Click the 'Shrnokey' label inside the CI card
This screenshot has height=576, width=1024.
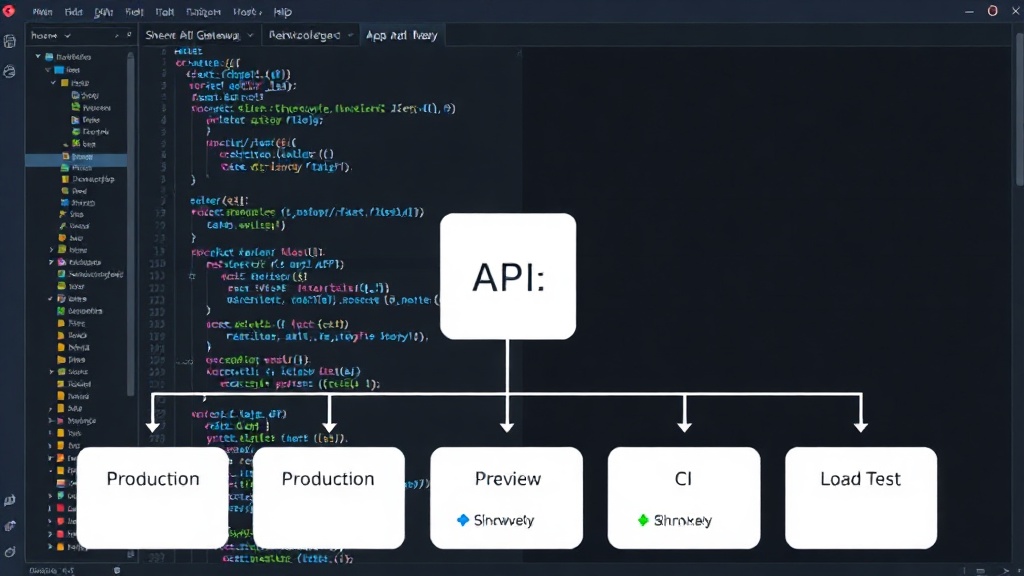click(x=682, y=520)
